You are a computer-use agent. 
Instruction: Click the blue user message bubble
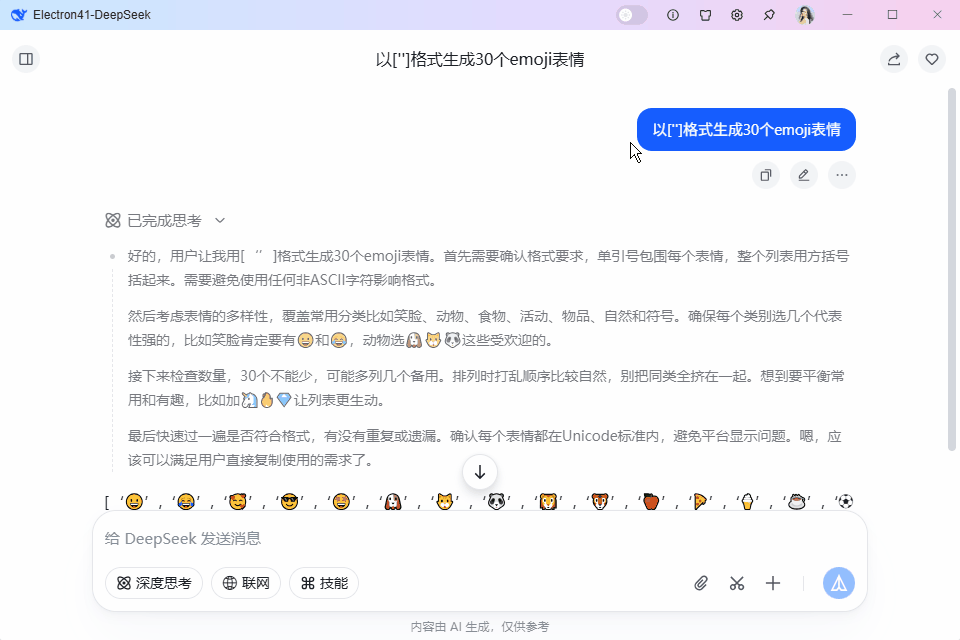point(746,130)
